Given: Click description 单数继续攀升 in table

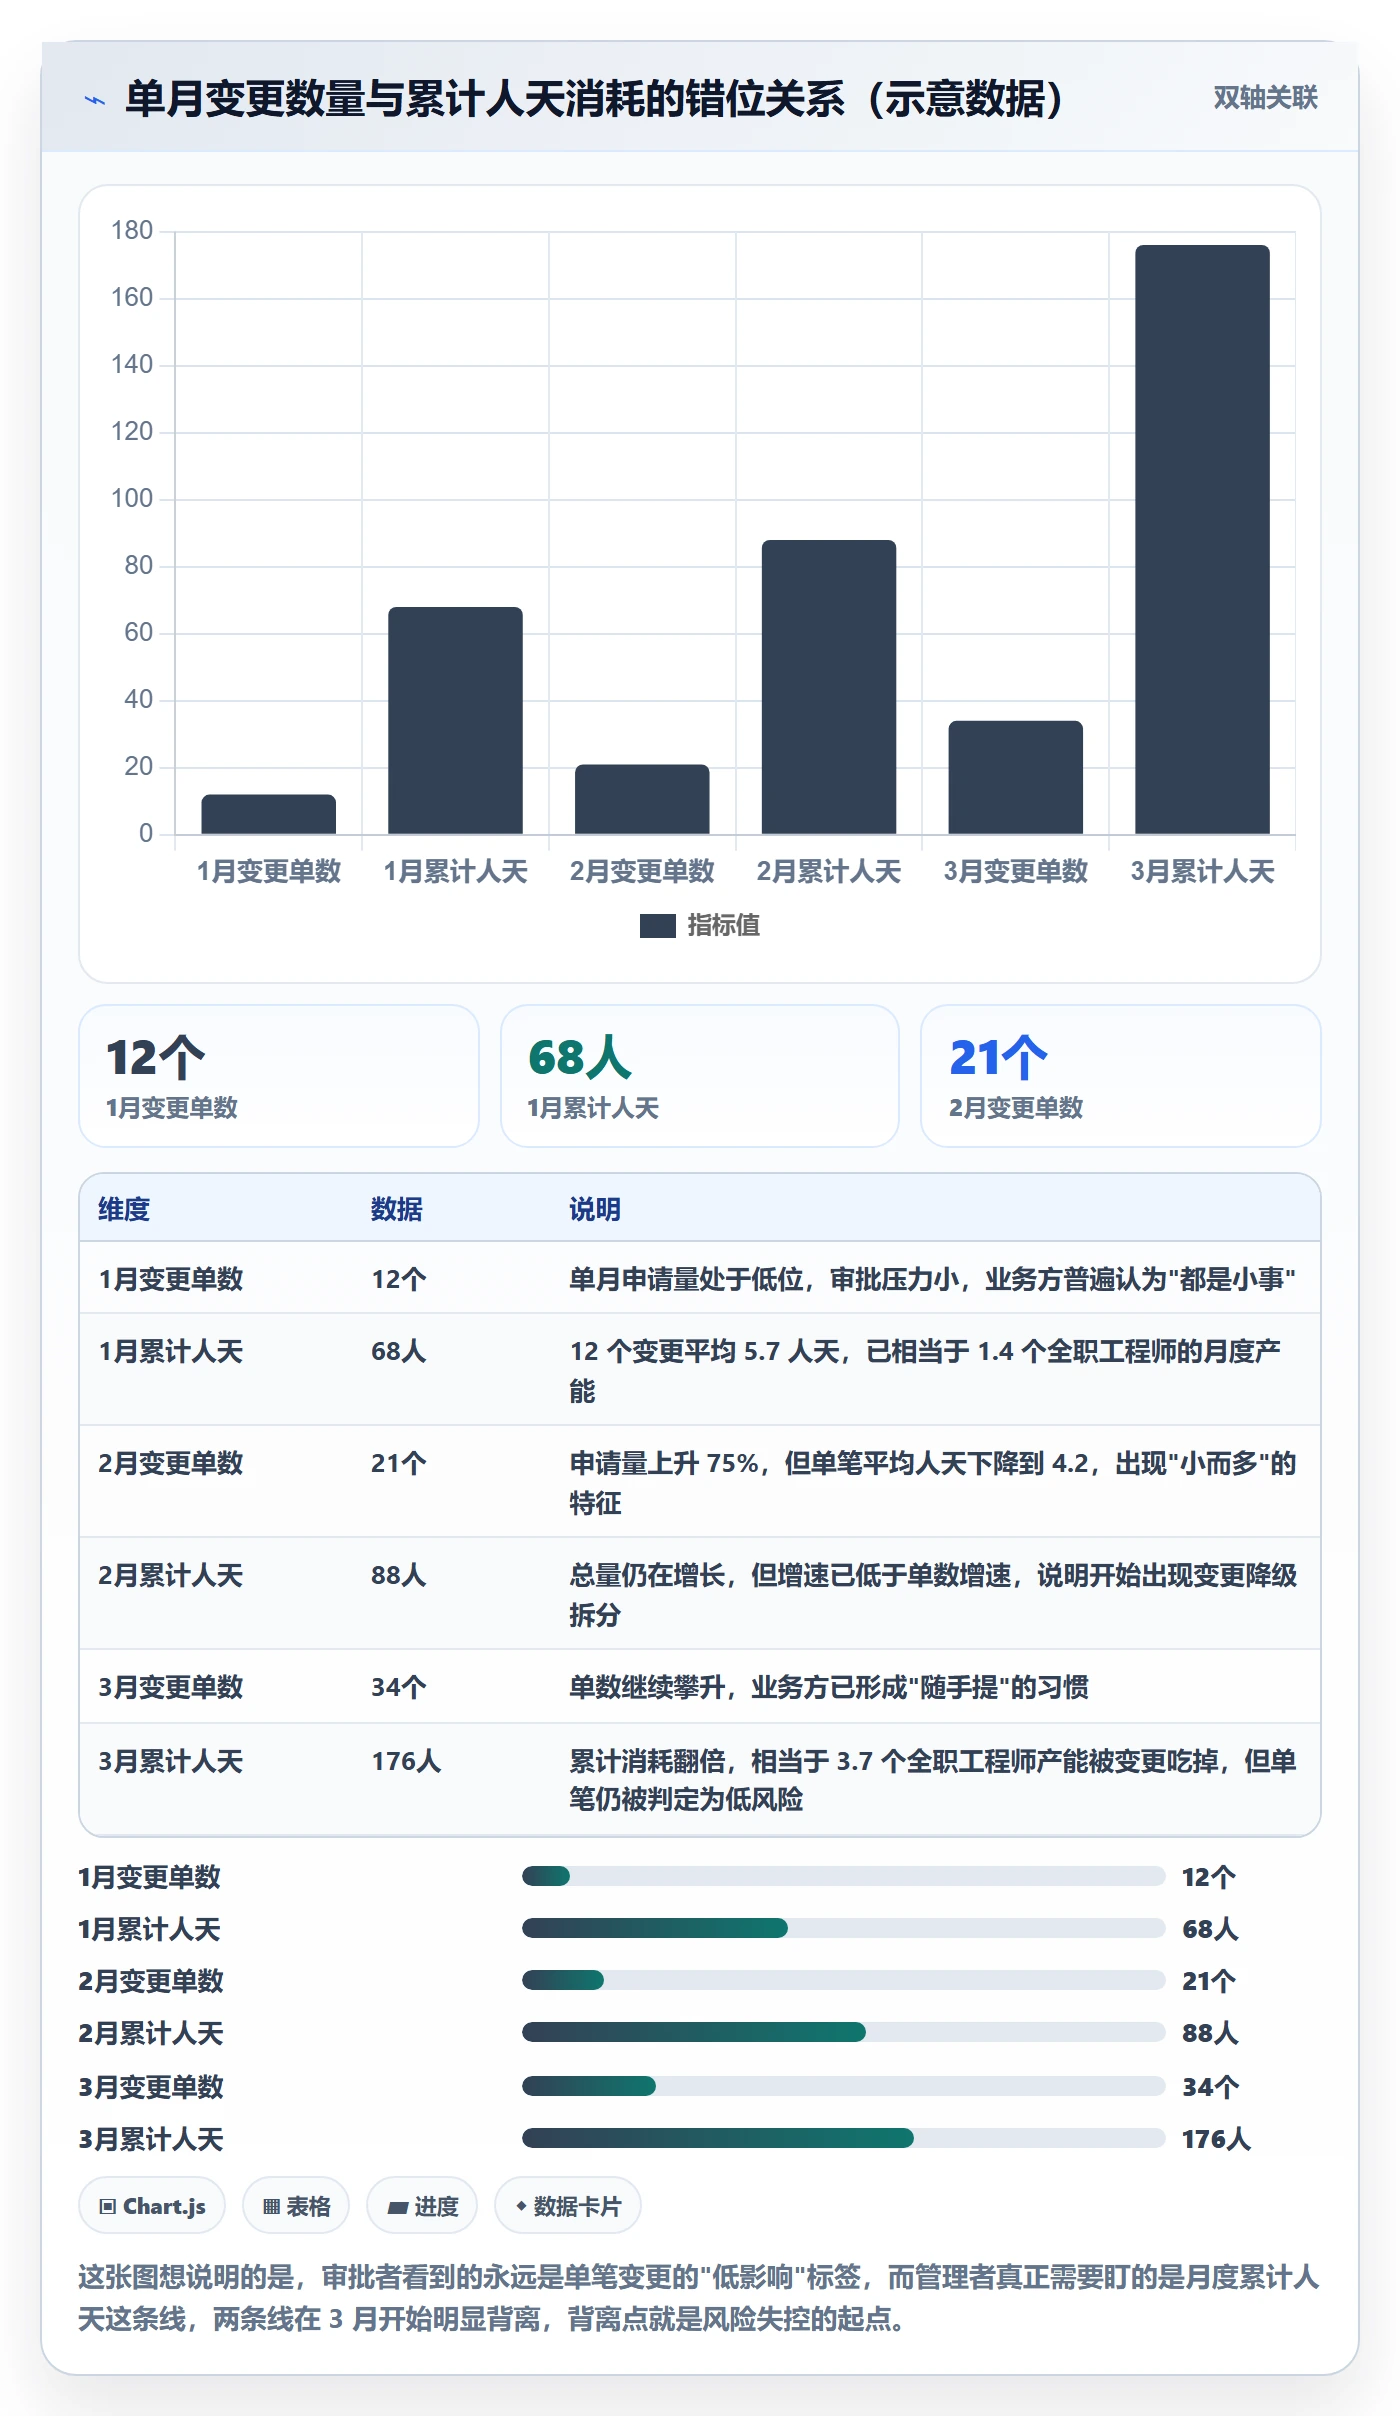Looking at the screenshot, I should (x=829, y=1687).
